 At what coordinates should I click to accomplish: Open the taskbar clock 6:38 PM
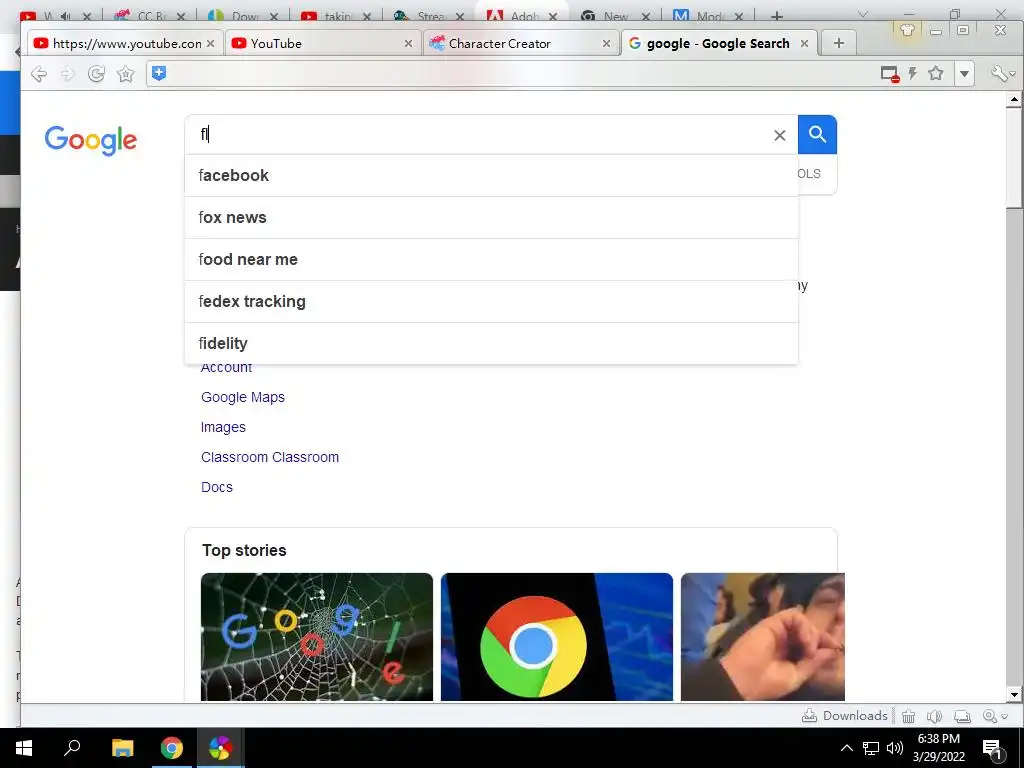938,748
